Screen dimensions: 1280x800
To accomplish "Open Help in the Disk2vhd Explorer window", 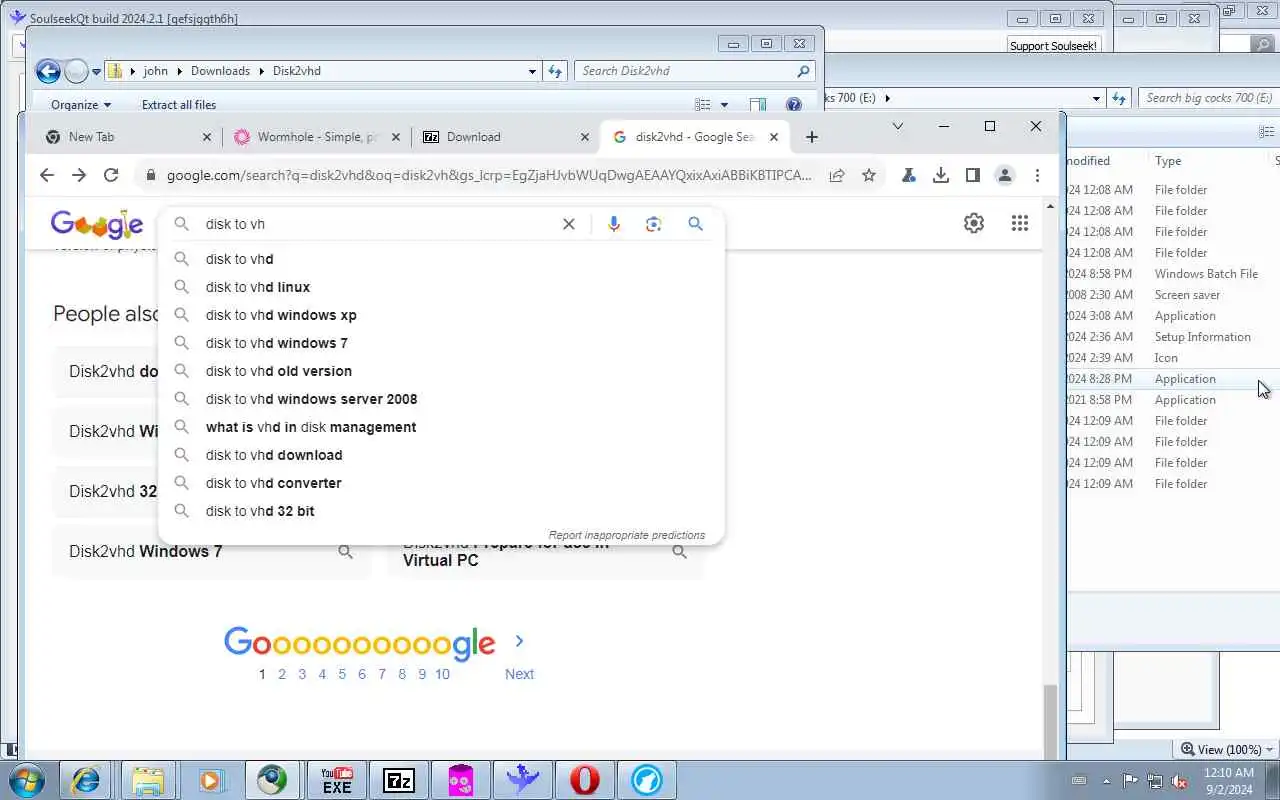I will coord(794,104).
